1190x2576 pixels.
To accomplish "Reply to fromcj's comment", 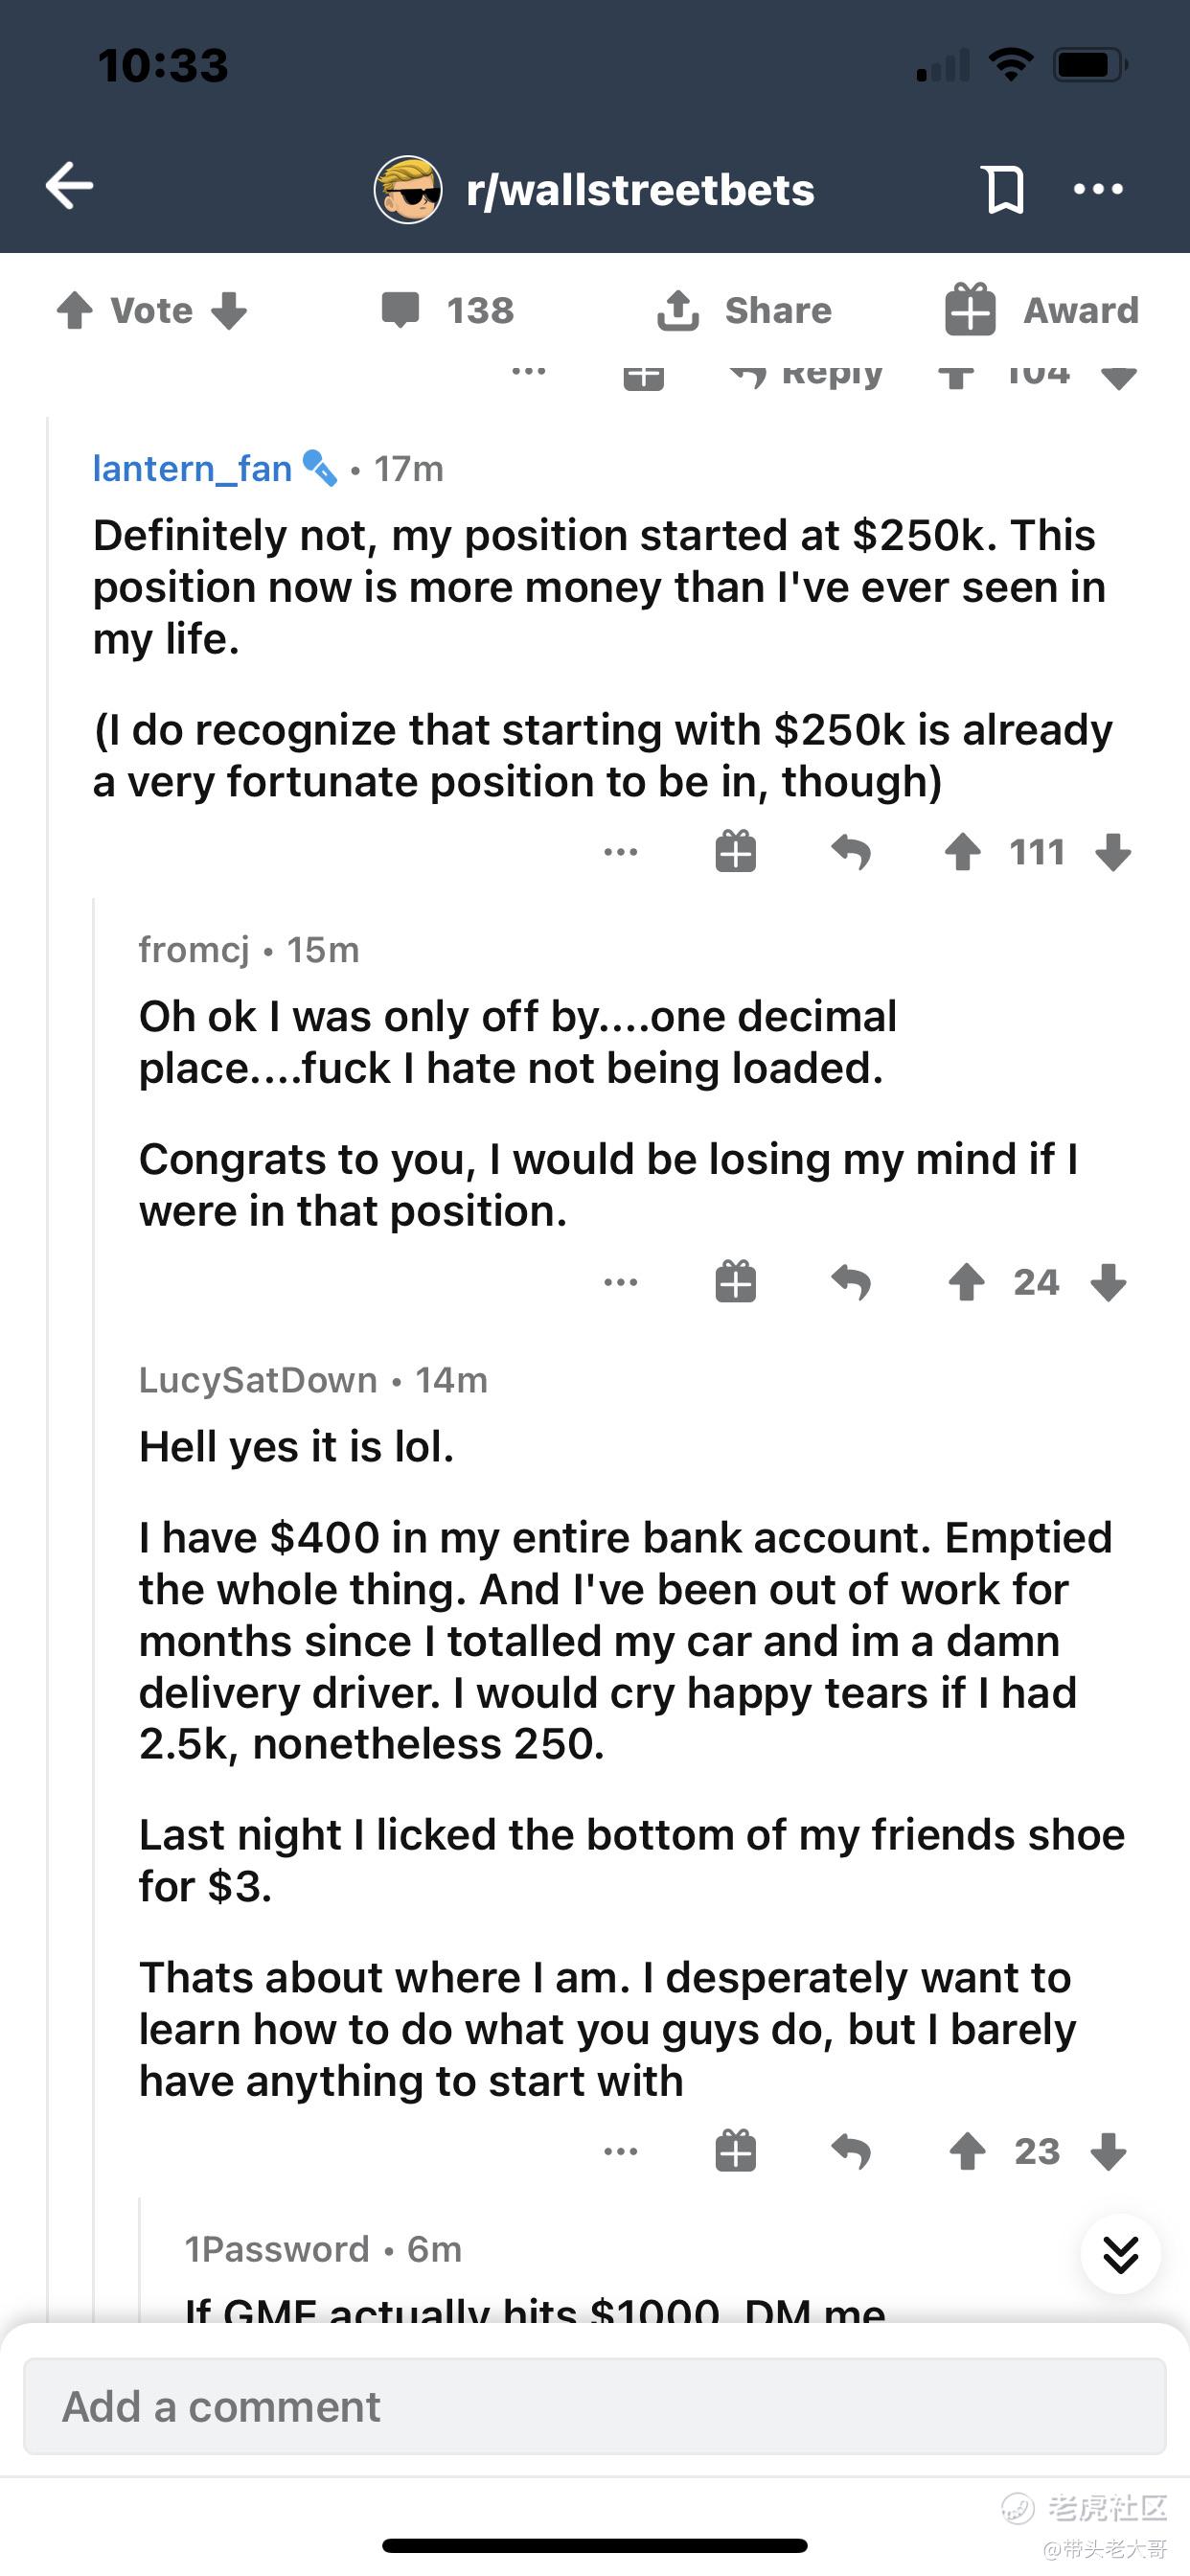I will tap(851, 1282).
